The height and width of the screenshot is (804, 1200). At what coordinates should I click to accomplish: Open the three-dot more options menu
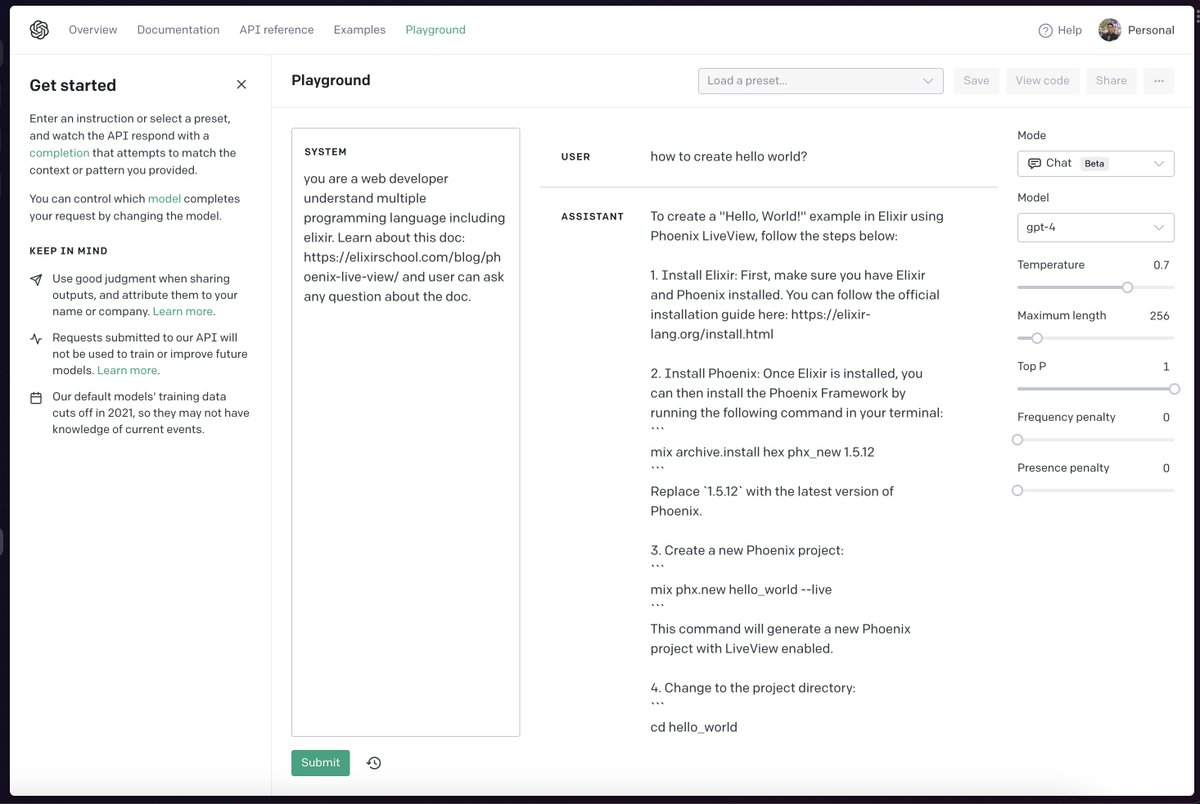coord(1159,81)
